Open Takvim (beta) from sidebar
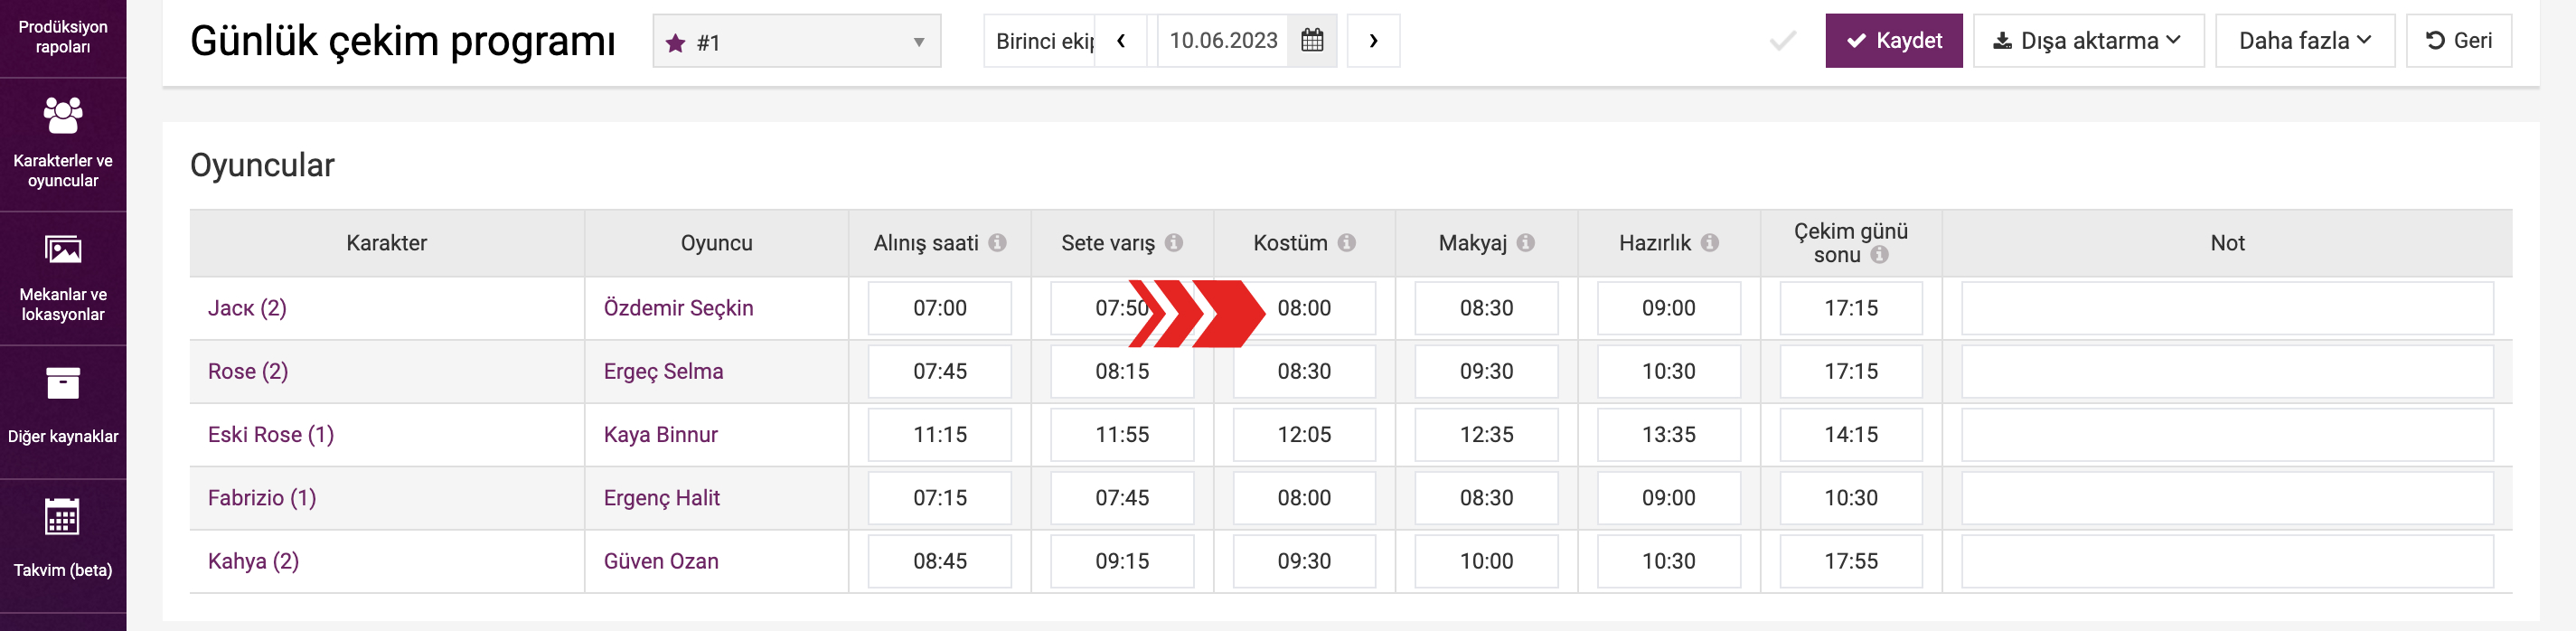This screenshot has width=2576, height=631. (x=63, y=540)
